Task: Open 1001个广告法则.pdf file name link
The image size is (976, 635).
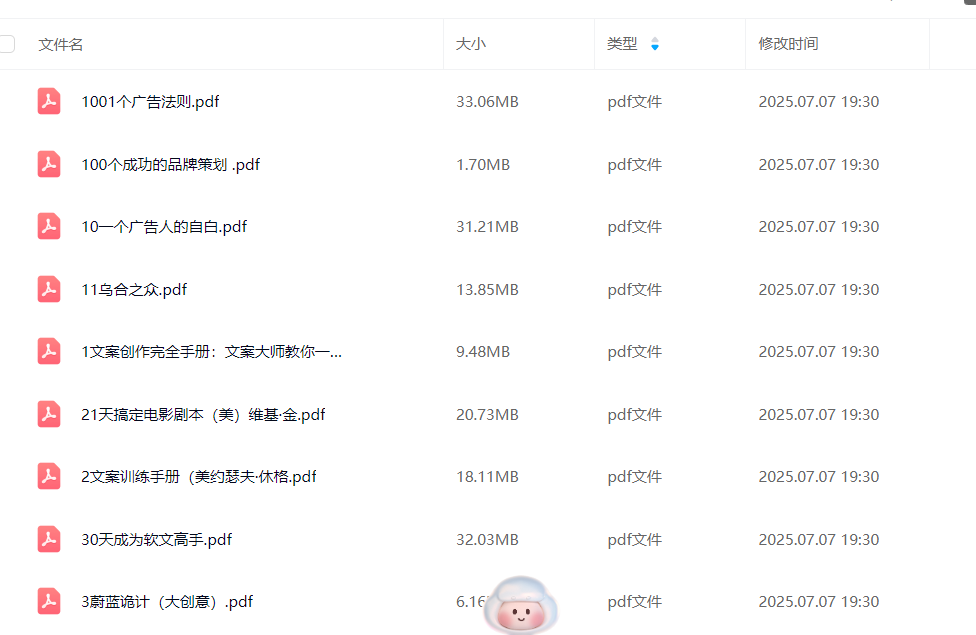Action: tap(150, 102)
